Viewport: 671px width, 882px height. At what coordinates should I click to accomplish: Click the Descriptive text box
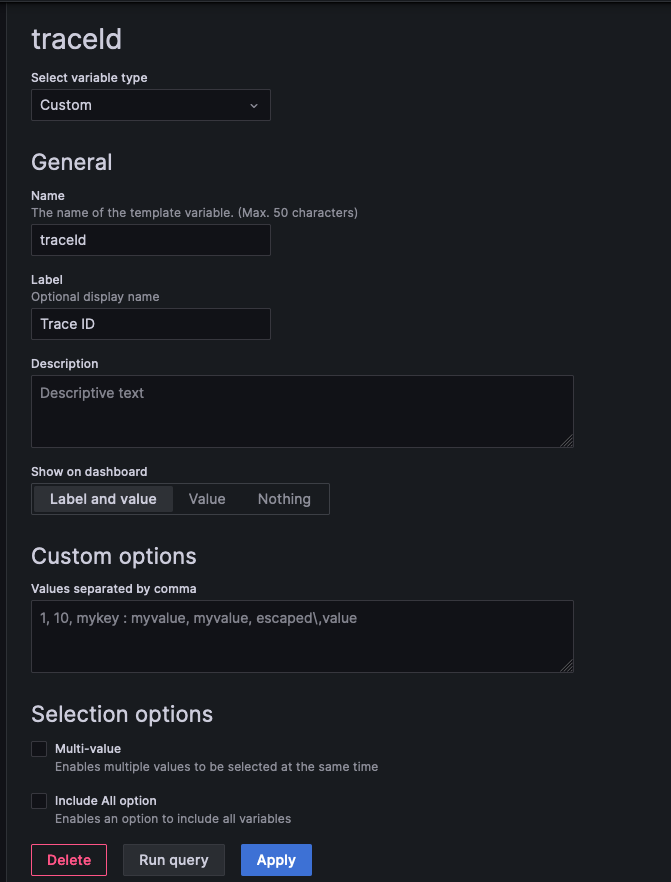(x=300, y=411)
